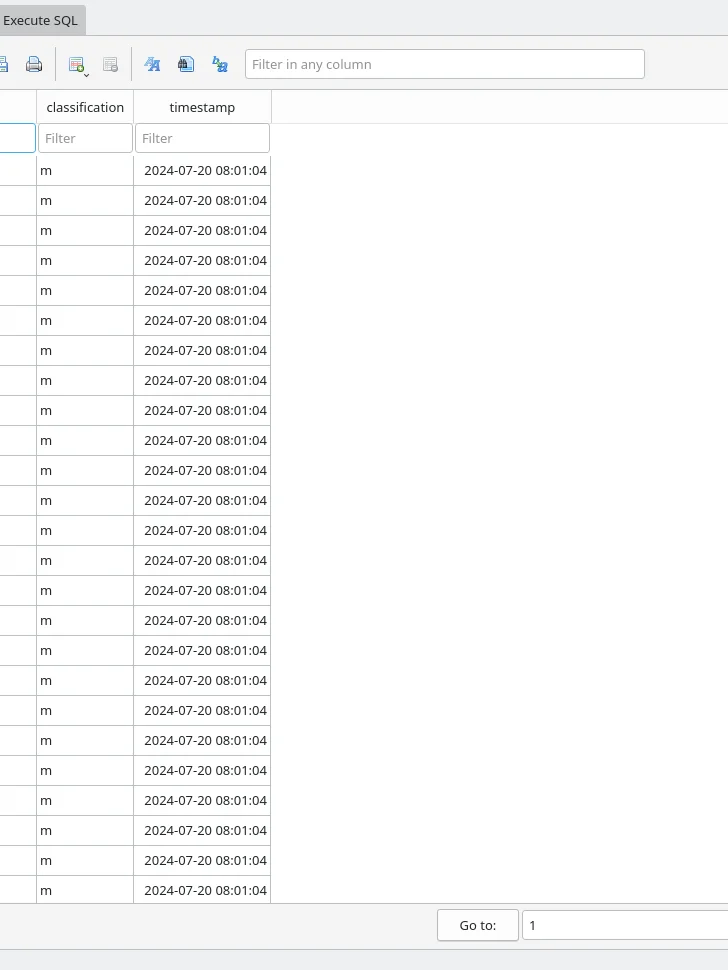This screenshot has height=970, width=728.
Task: Click the timestamp column Filter box
Action: tap(202, 138)
